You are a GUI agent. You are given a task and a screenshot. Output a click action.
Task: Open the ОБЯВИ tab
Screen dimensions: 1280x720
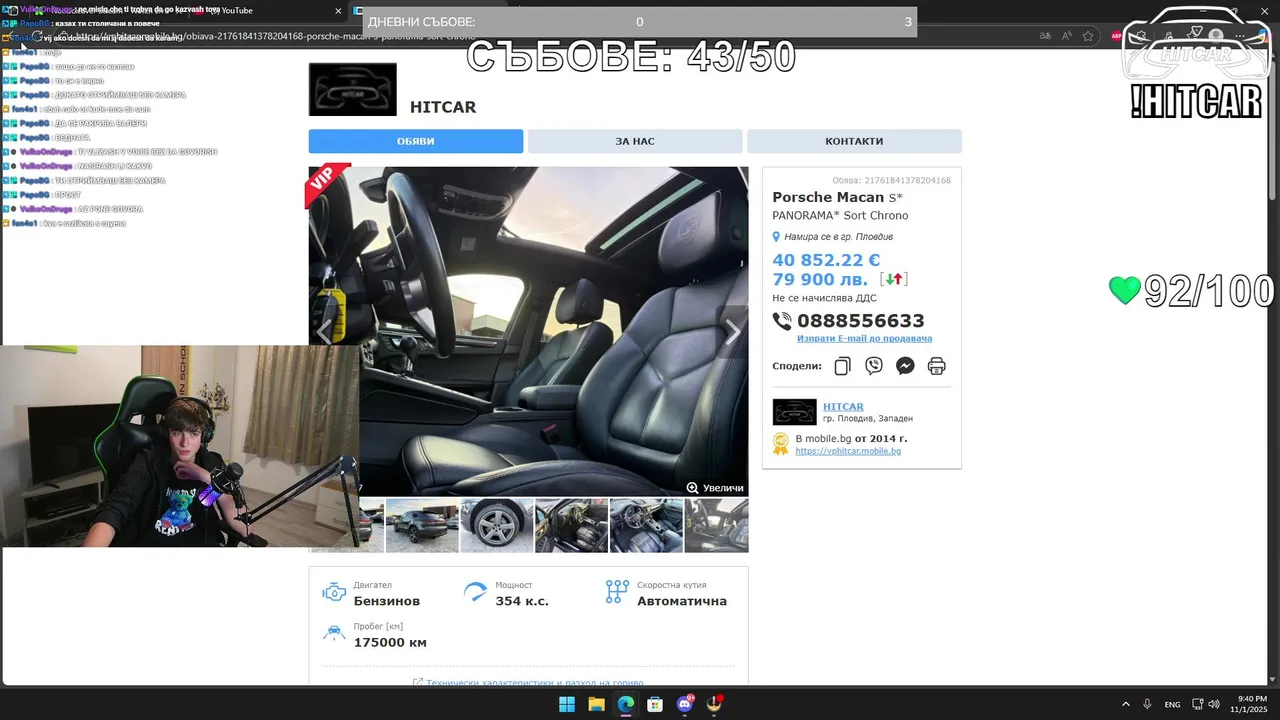pos(415,141)
